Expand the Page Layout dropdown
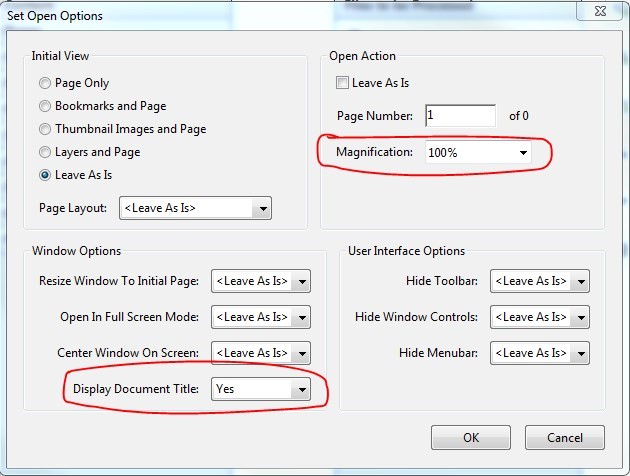This screenshot has height=476, width=630. (196, 208)
